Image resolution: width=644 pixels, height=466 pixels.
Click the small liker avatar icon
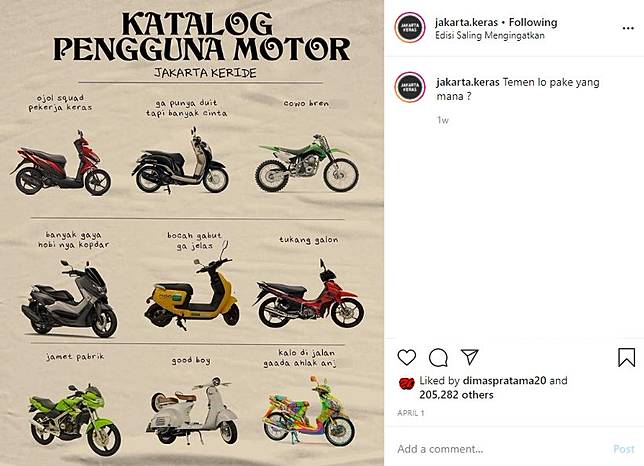pos(407,383)
